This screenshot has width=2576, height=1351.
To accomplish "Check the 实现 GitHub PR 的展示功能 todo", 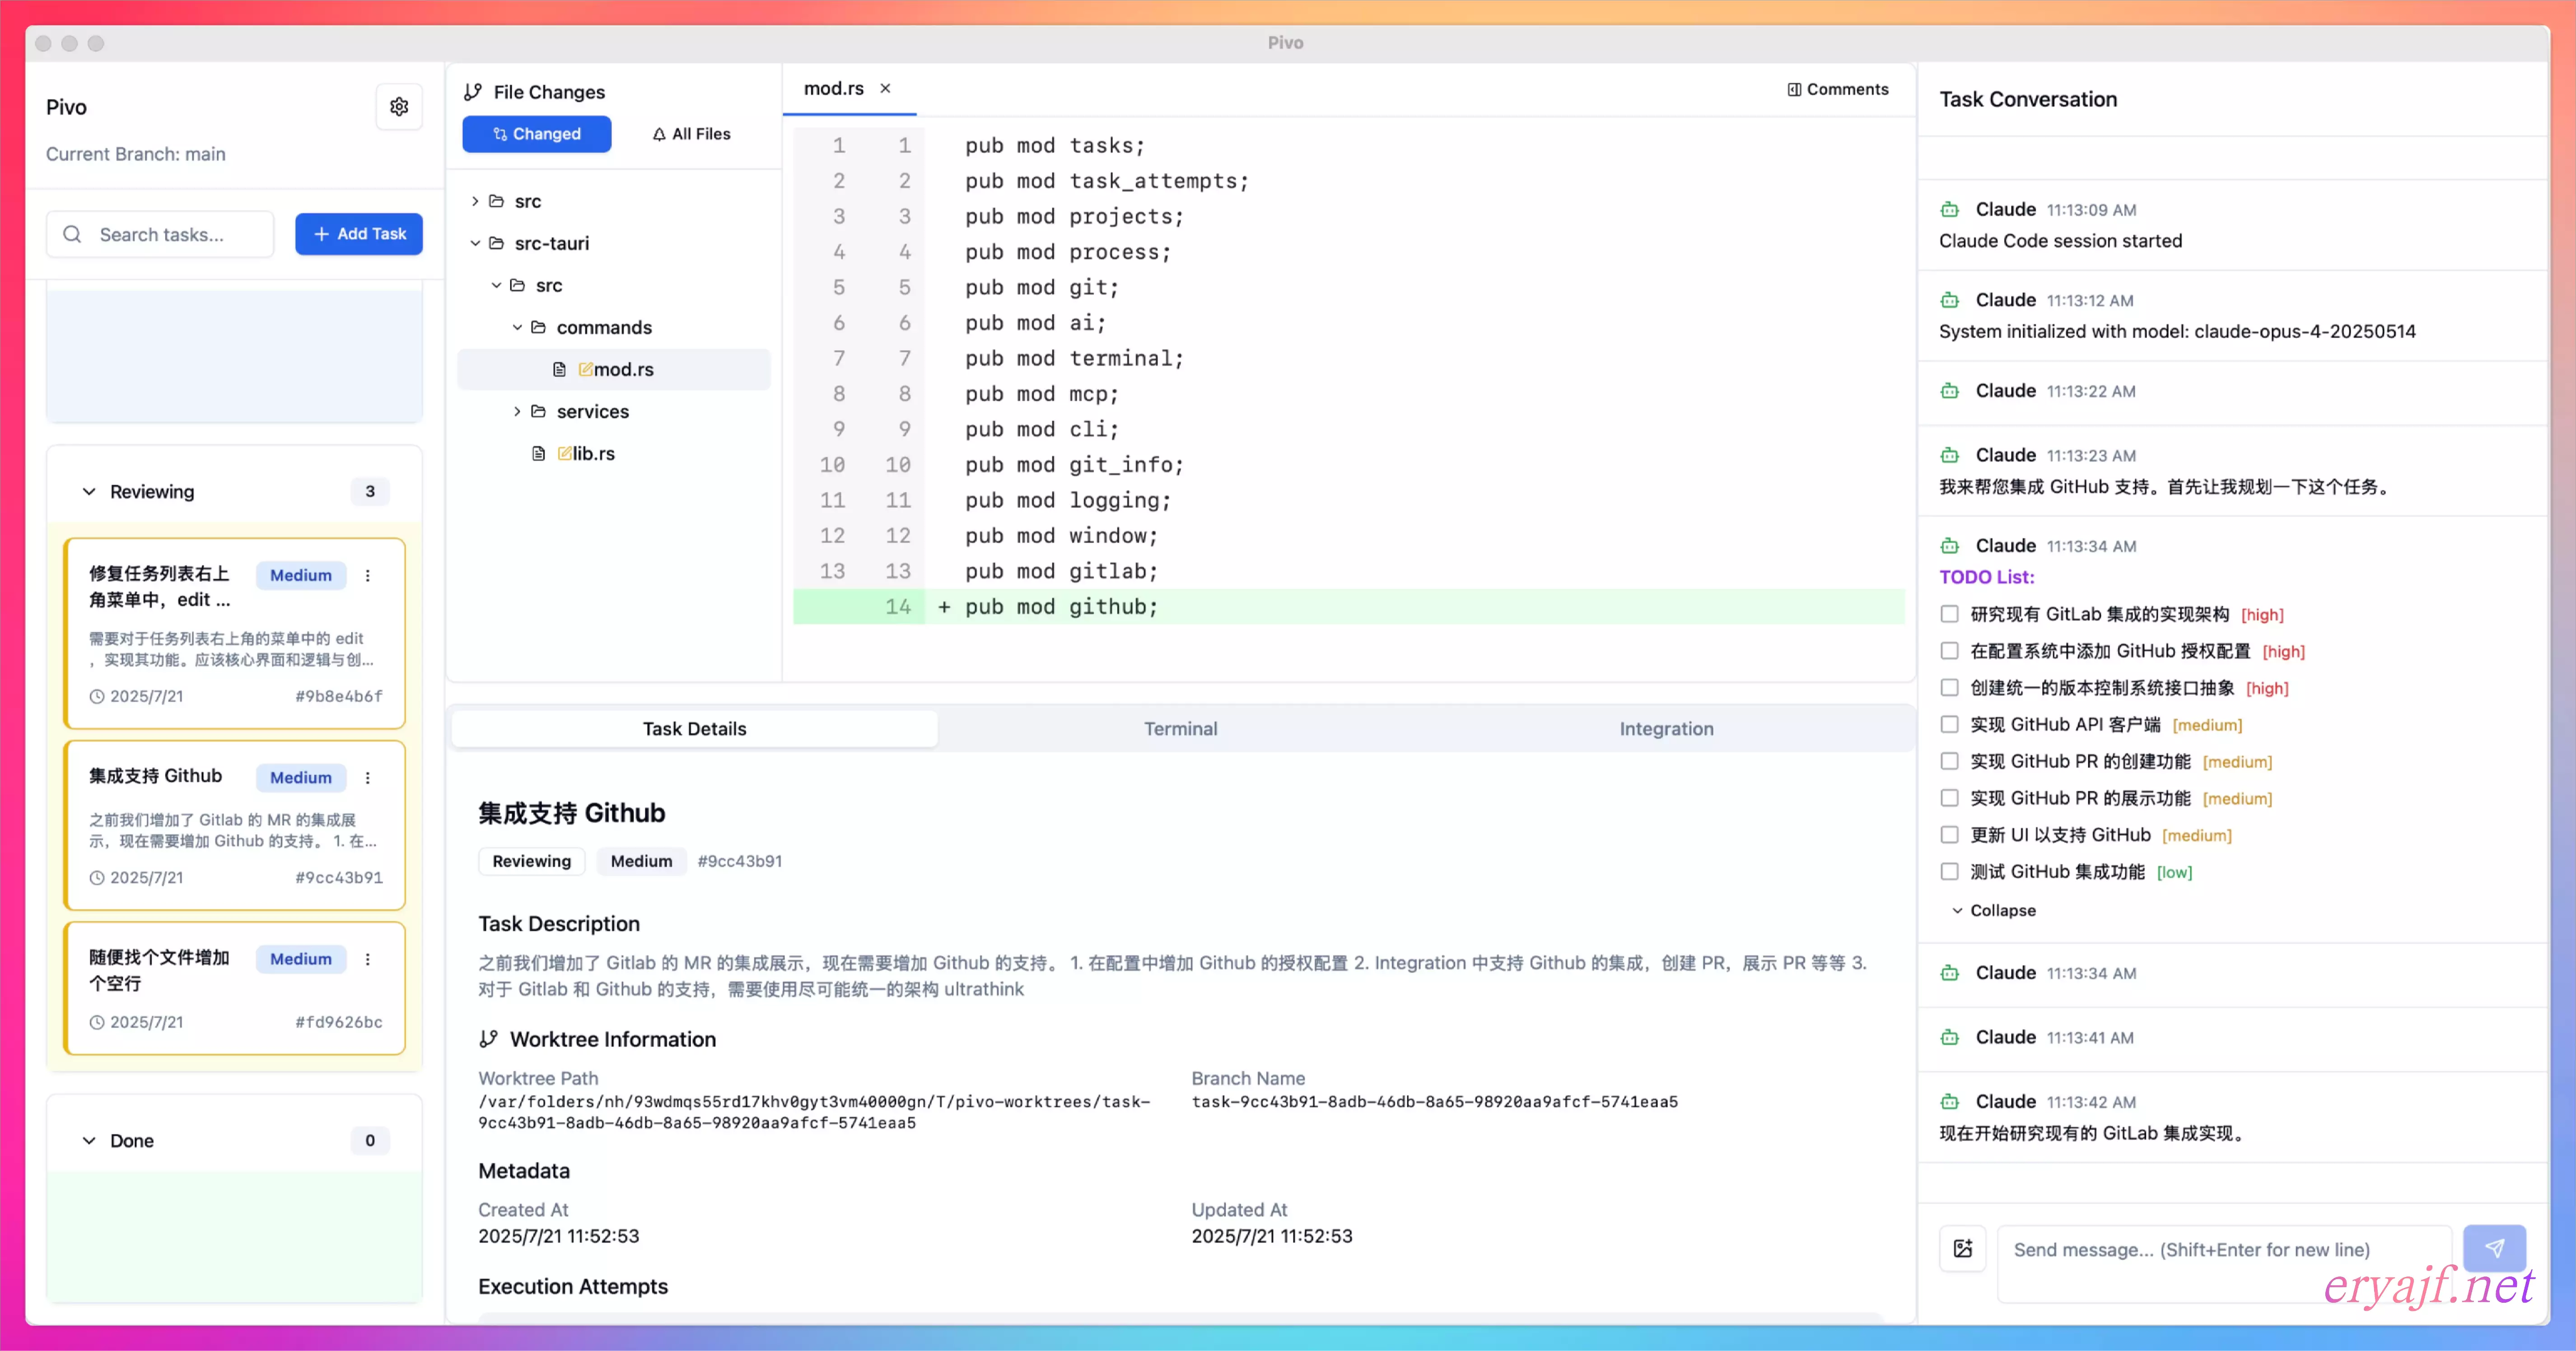I will (1949, 798).
